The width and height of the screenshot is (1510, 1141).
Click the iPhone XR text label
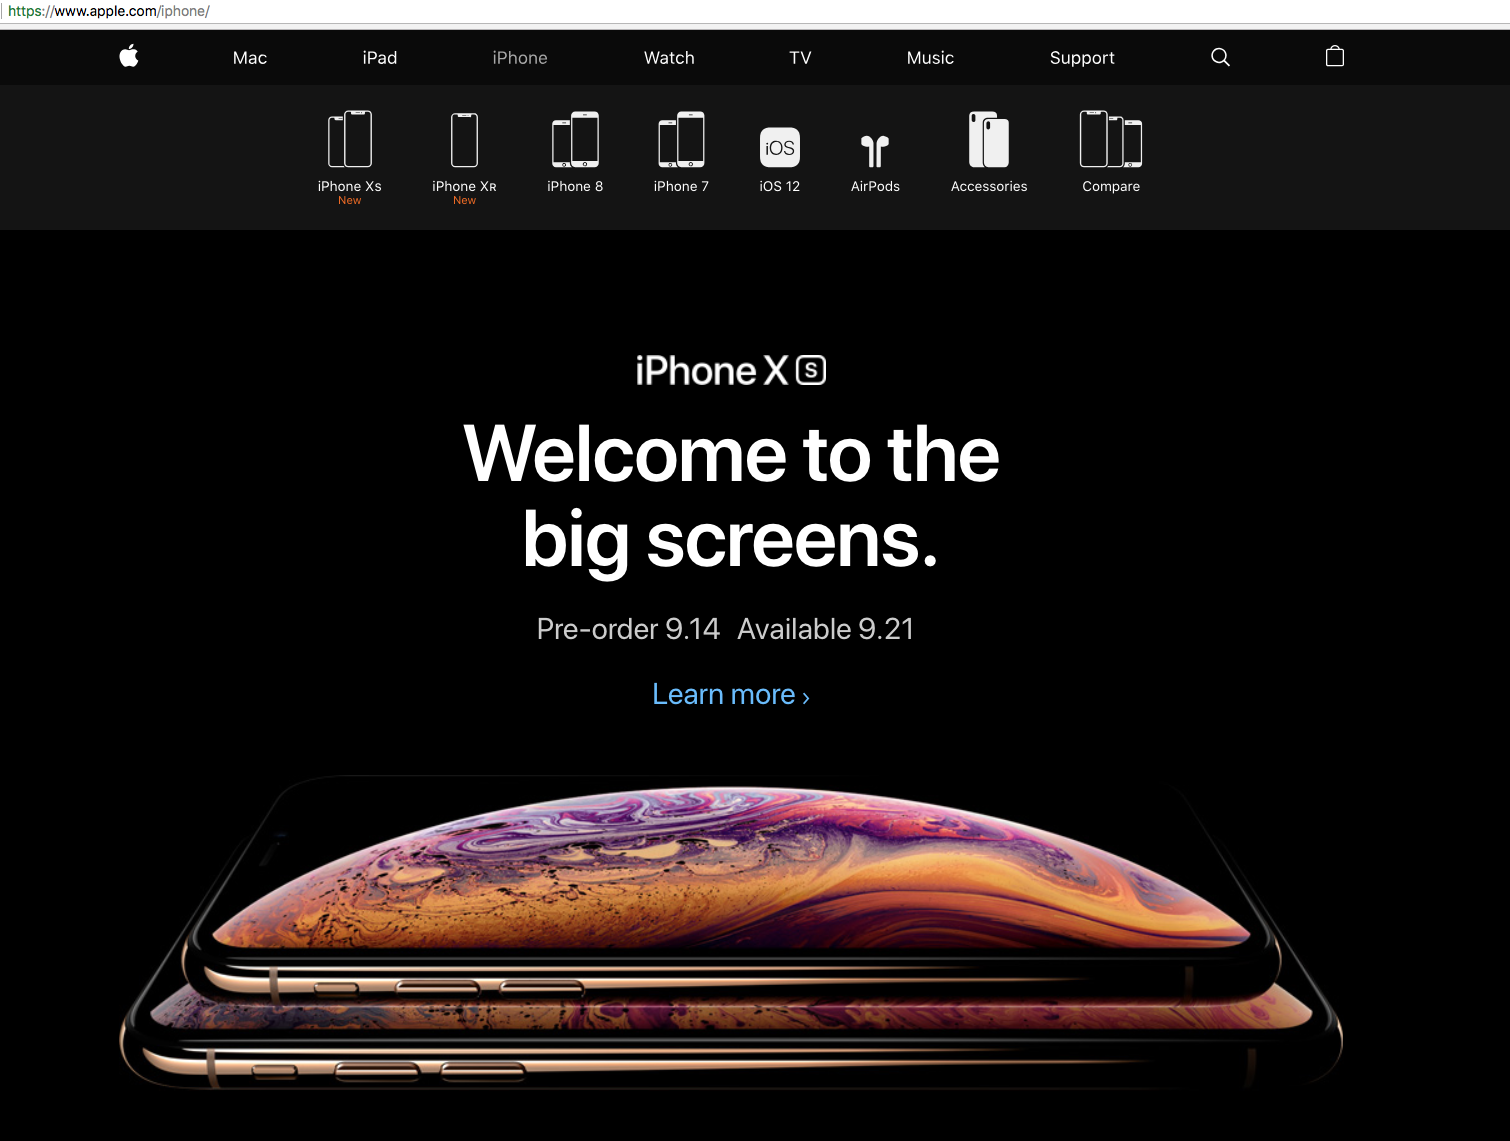pos(464,186)
